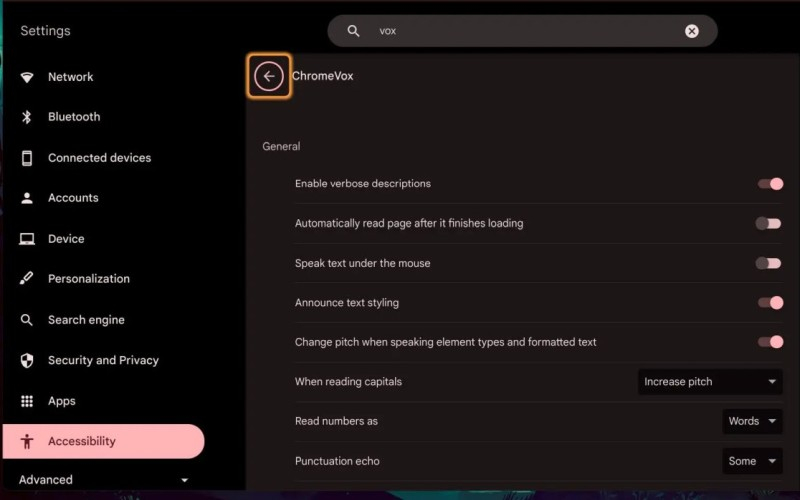
Task: Go to the Accounts settings section
Action: pyautogui.click(x=73, y=198)
